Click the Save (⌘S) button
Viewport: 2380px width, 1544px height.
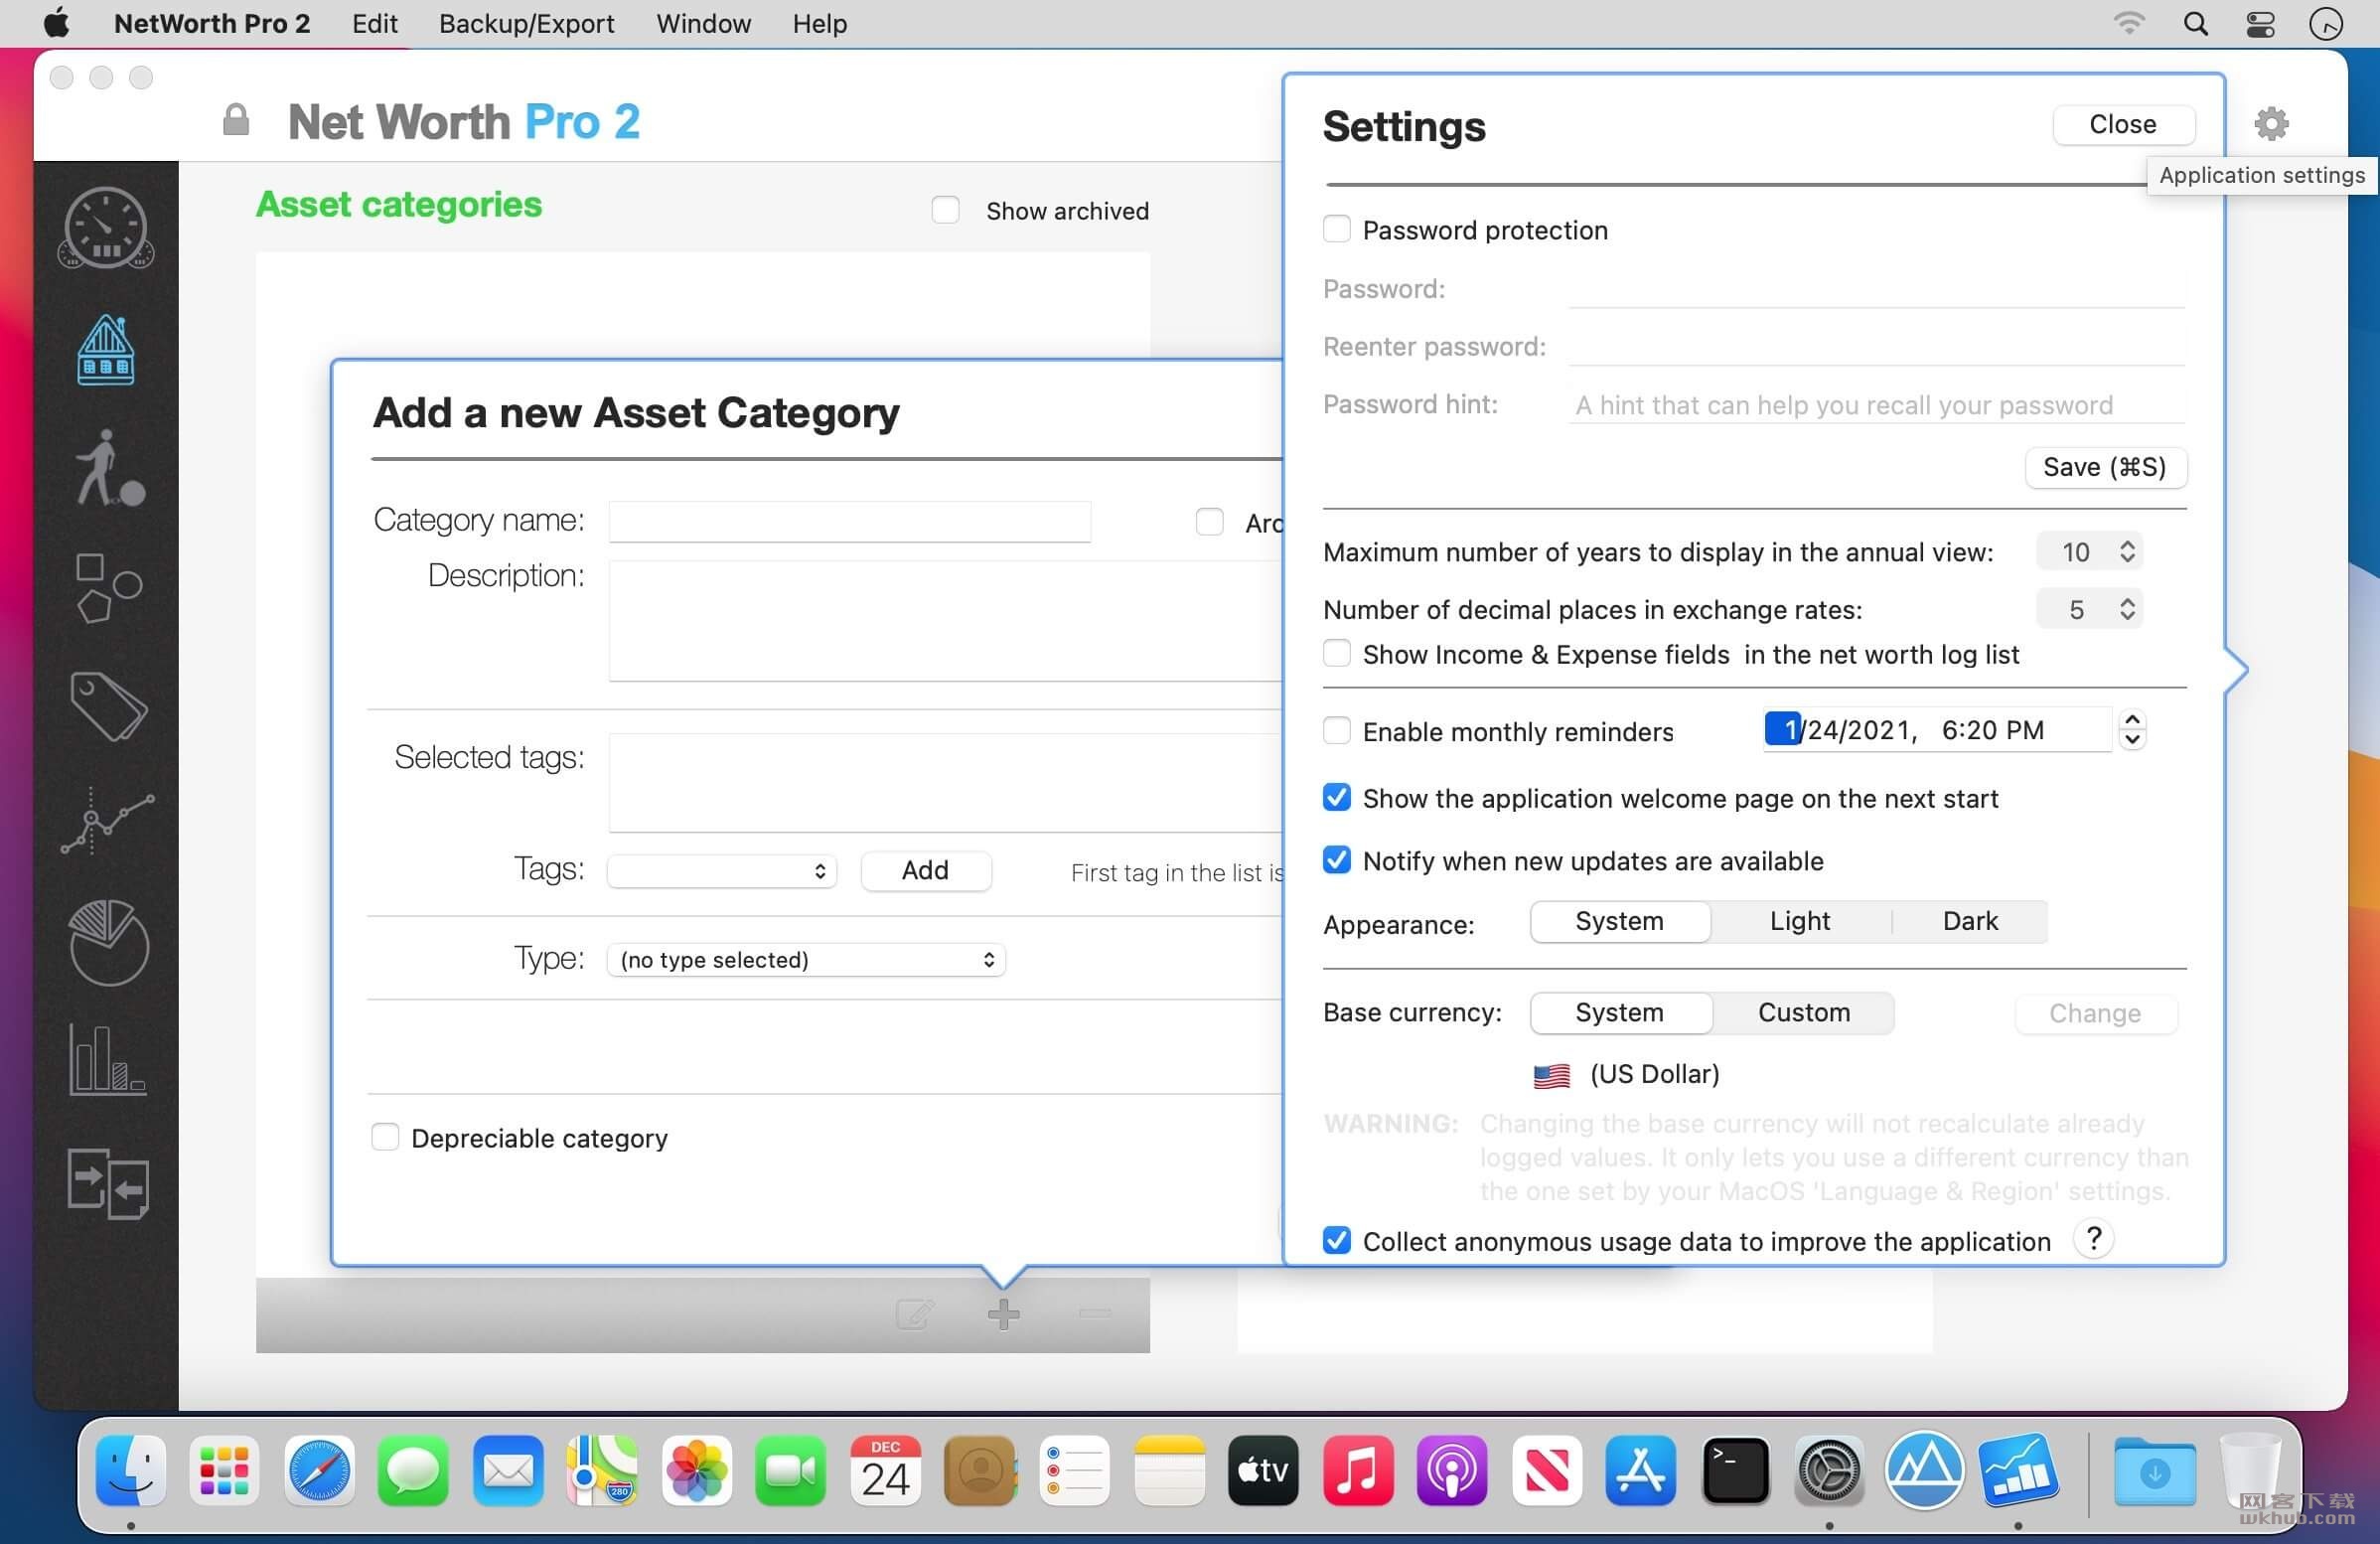2105,467
